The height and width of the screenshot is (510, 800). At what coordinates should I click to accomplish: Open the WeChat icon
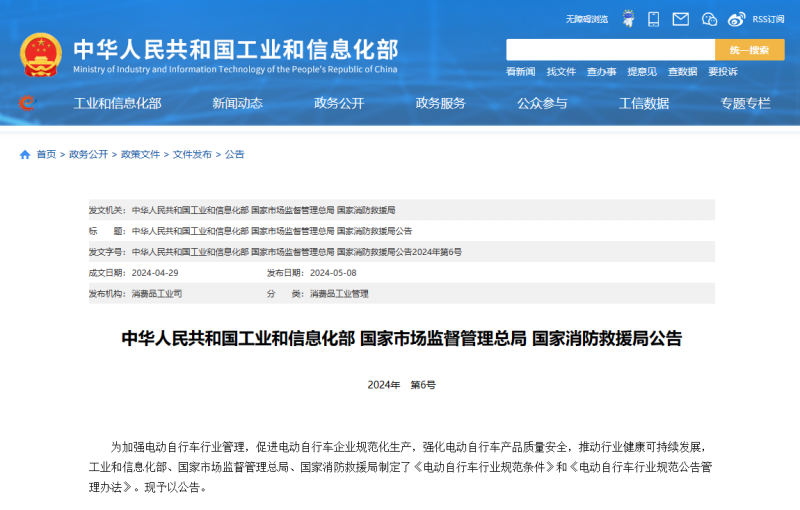pos(709,19)
